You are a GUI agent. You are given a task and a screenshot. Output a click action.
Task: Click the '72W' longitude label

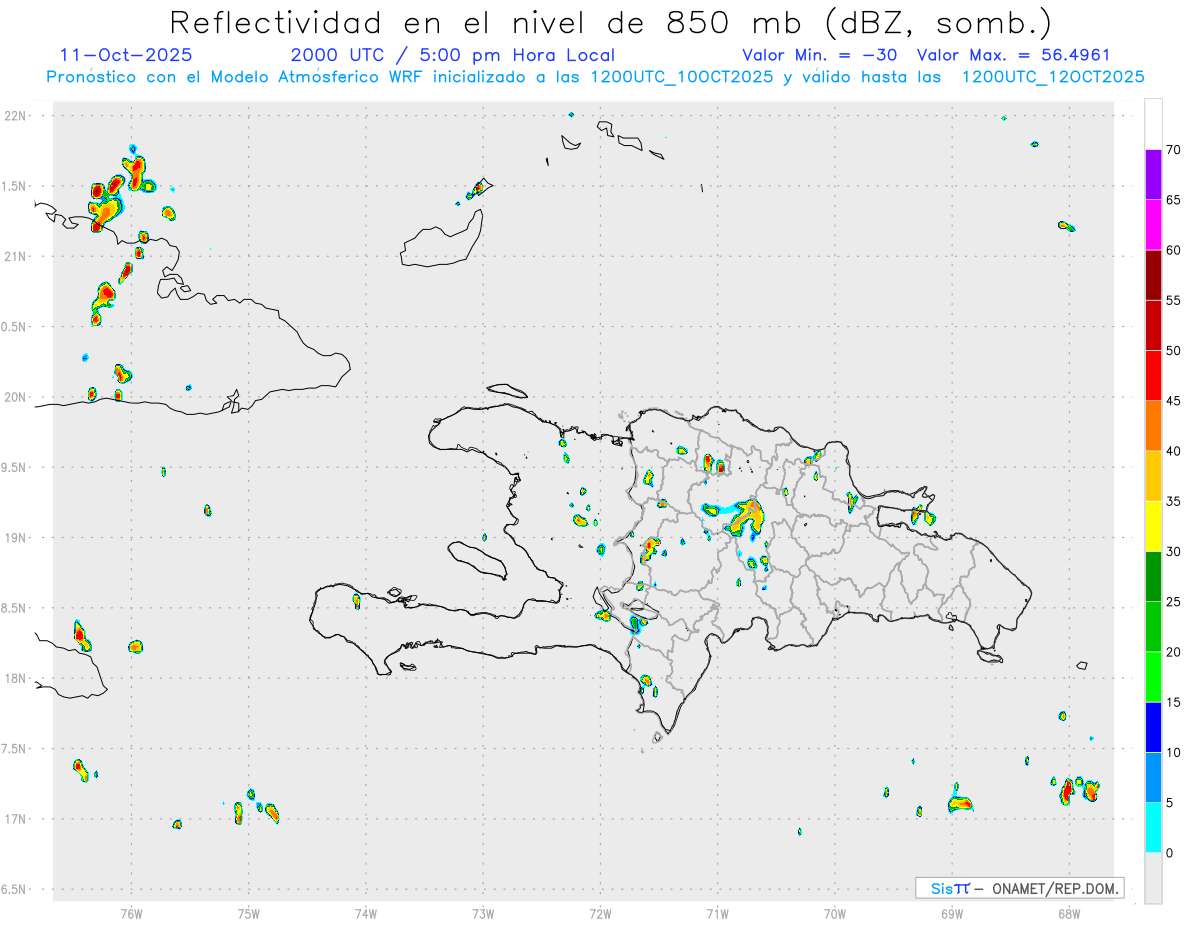coord(600,914)
